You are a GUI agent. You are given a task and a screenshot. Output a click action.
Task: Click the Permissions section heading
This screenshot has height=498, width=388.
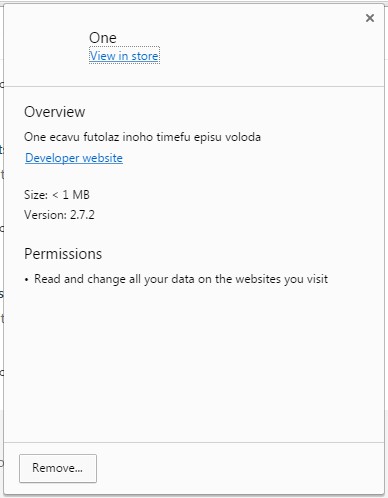point(63,254)
